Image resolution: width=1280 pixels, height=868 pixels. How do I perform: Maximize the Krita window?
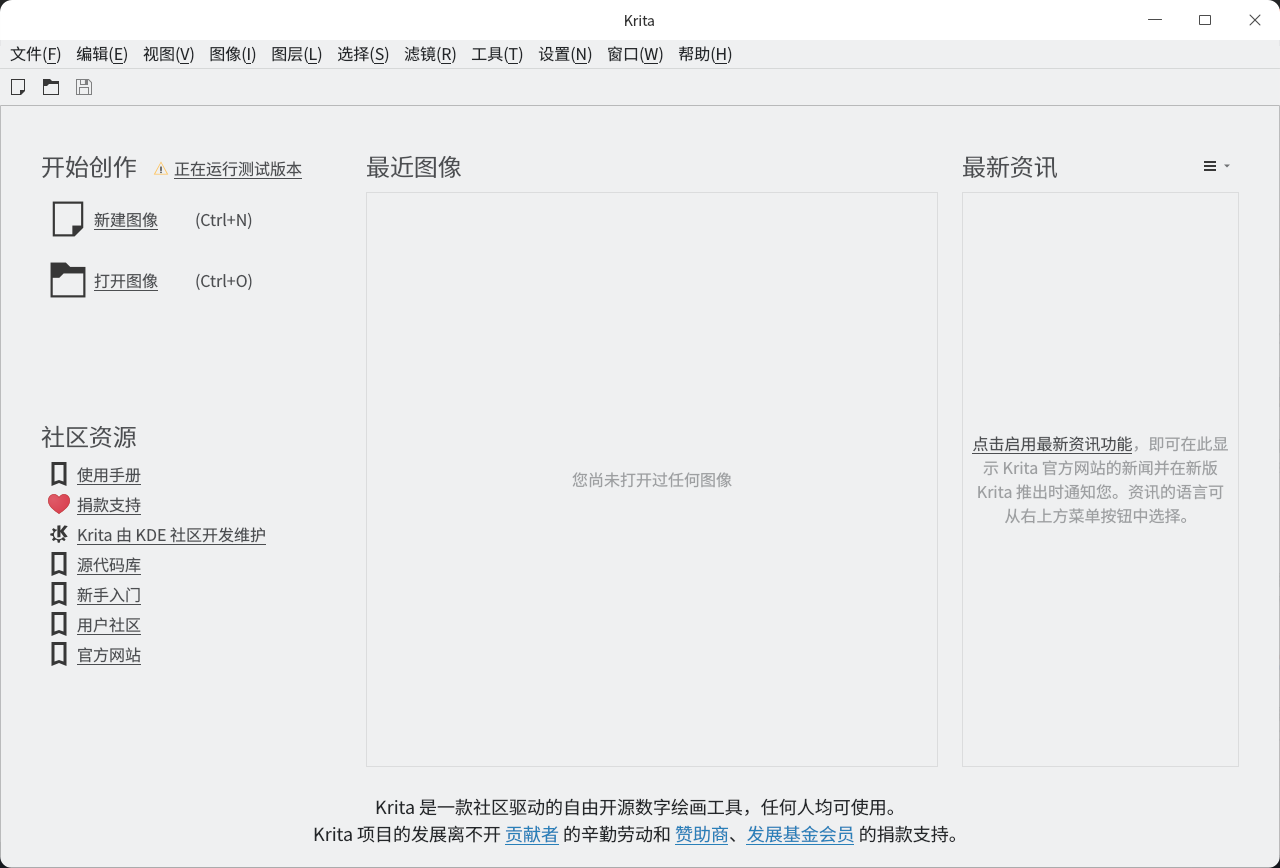point(1205,20)
